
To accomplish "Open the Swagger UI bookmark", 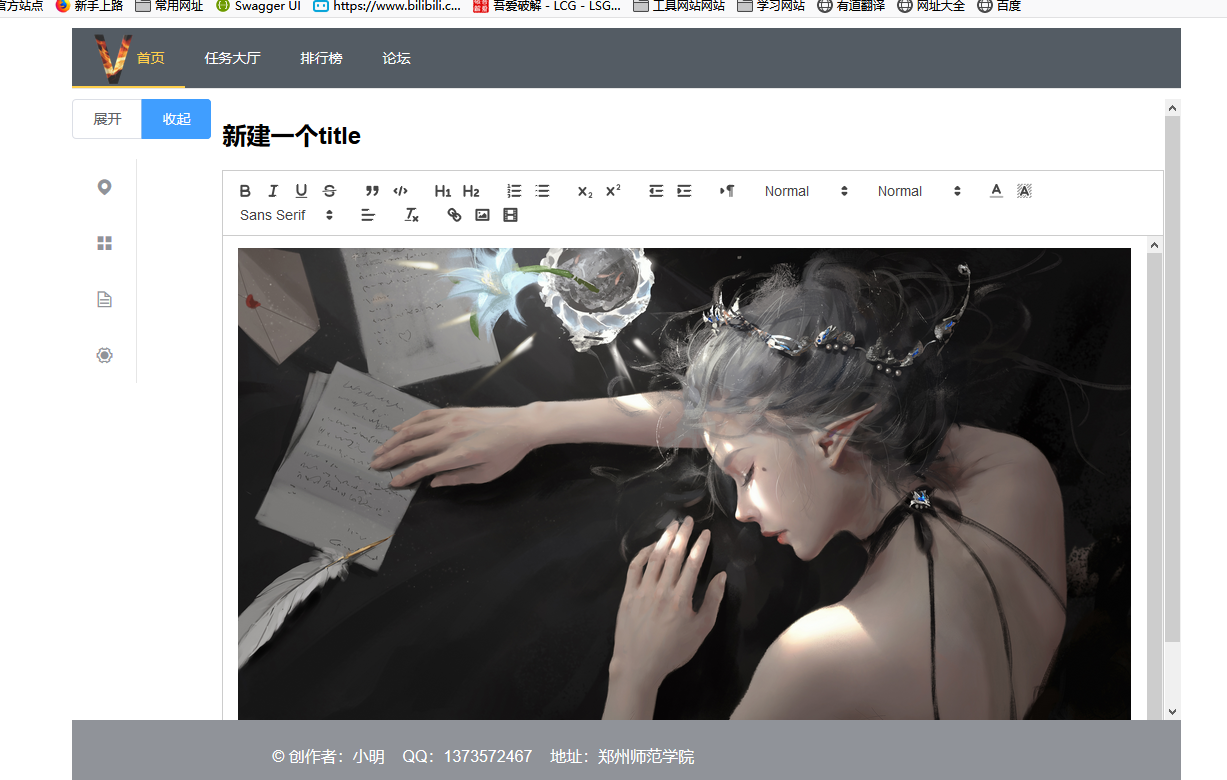I will (258, 6).
